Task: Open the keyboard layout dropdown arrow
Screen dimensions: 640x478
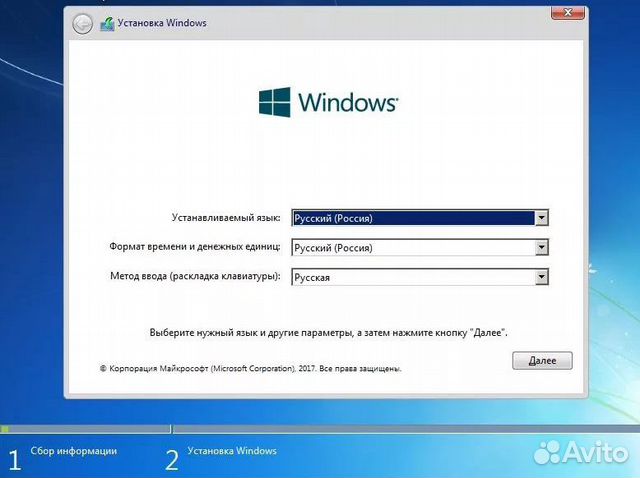Action: click(541, 277)
